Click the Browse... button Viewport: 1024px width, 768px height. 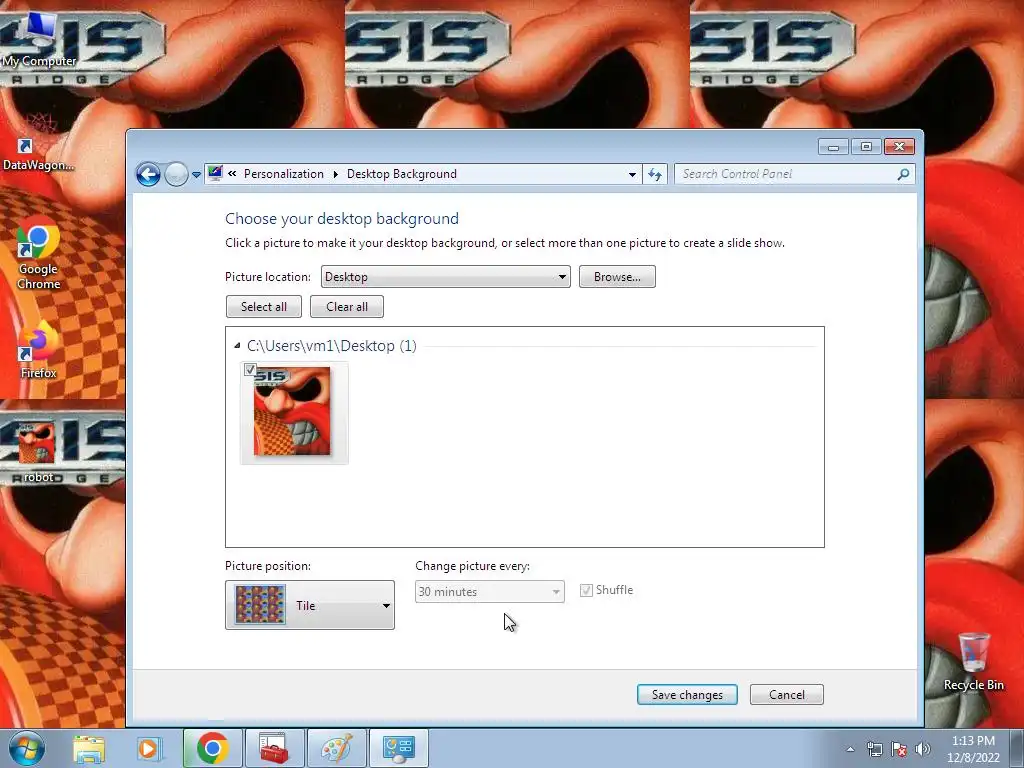[617, 277]
